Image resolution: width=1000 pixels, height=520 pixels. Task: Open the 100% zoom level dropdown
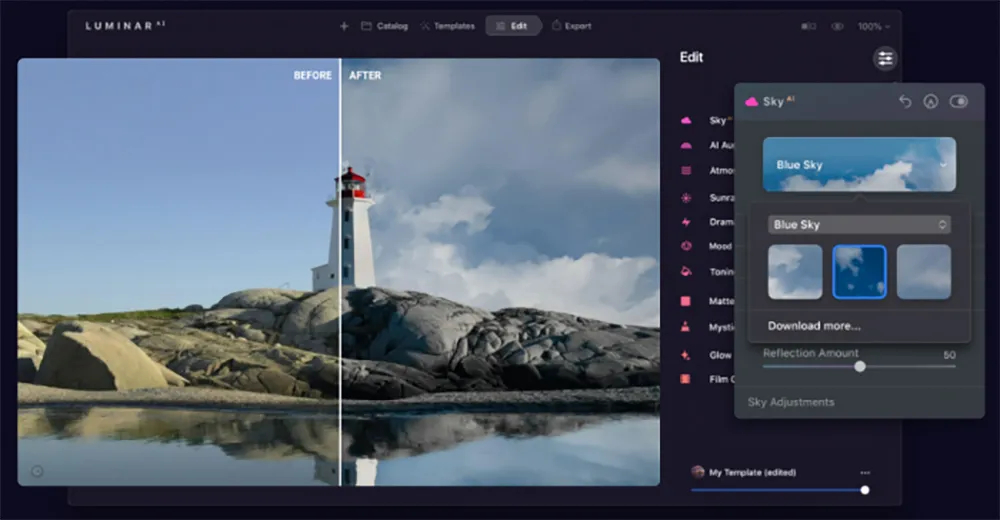click(x=873, y=26)
